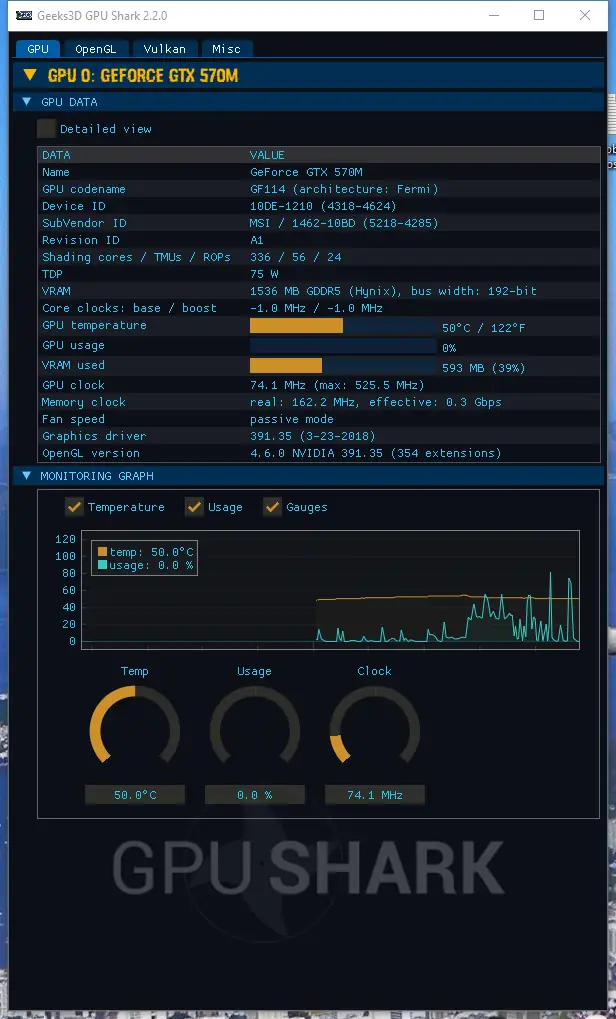This screenshot has height=1019, width=616.
Task: Maximize the GPU Shark window
Action: [x=539, y=16]
